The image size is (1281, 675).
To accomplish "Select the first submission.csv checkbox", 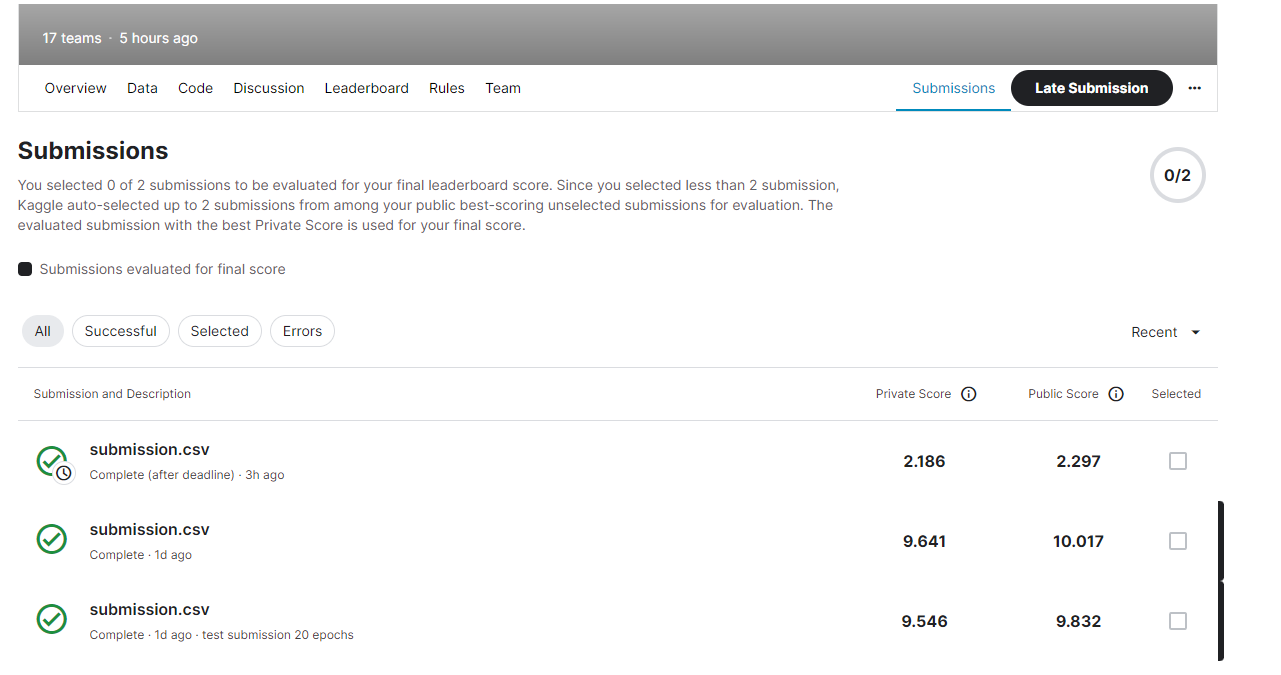I will click(x=1177, y=461).
